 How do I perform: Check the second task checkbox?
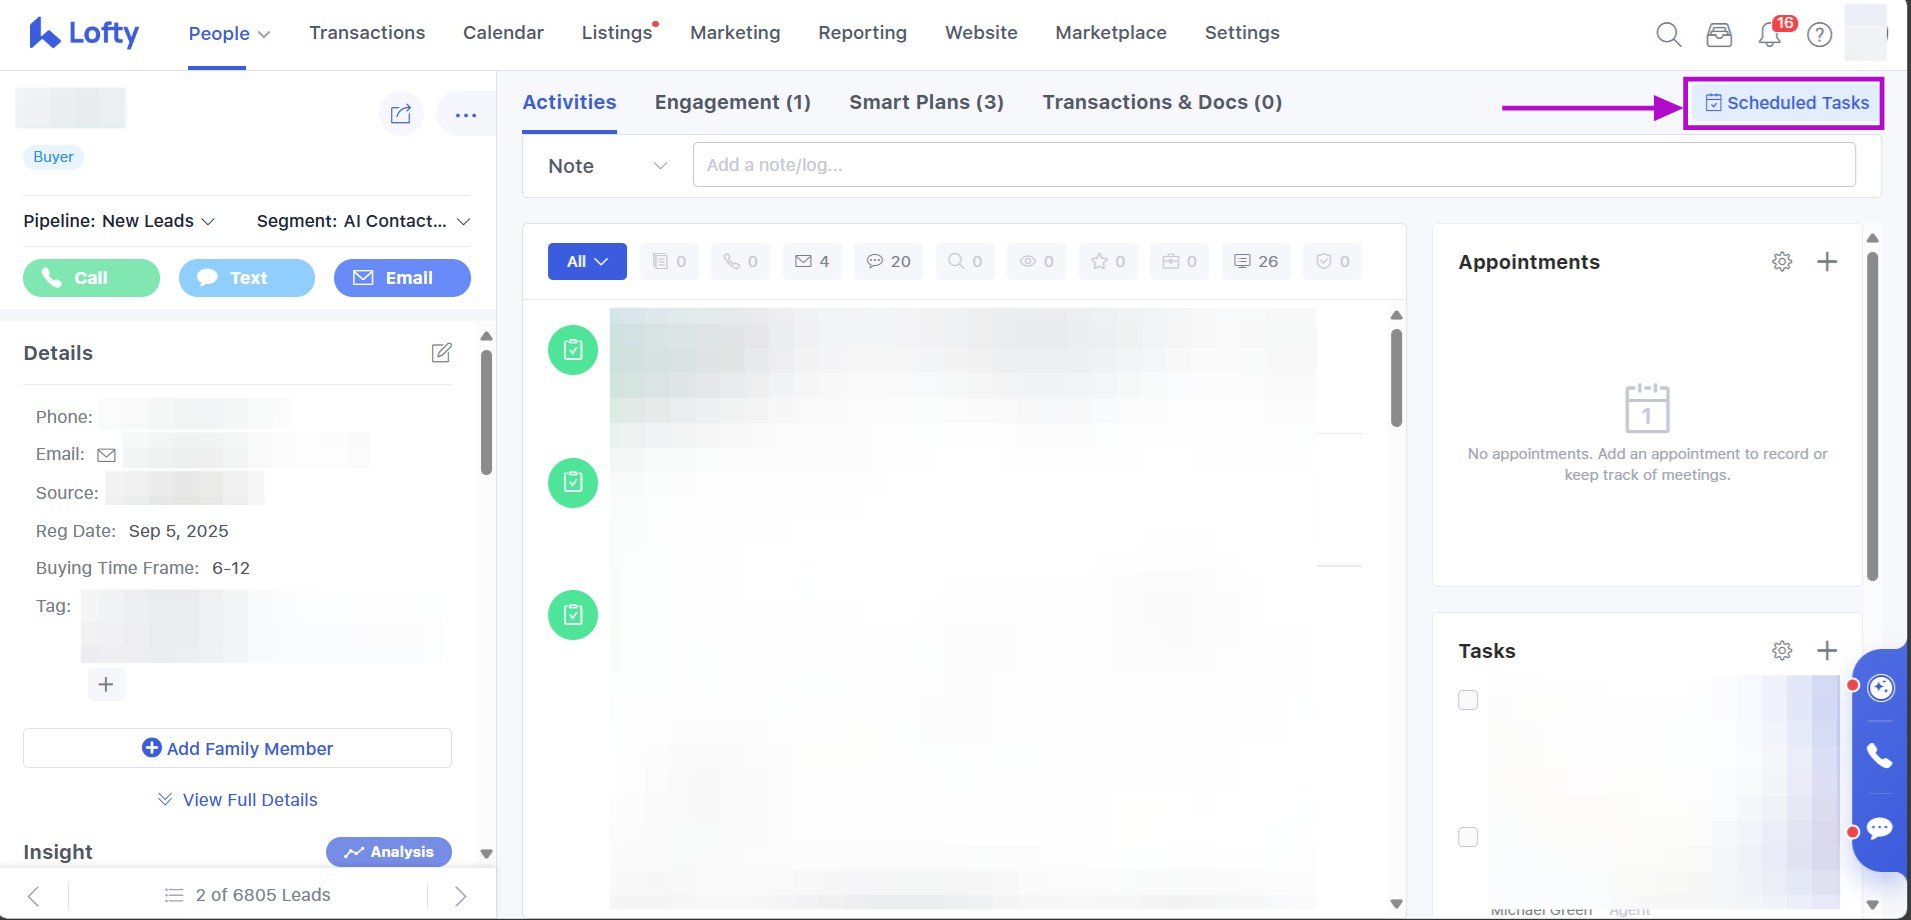pos(1468,837)
